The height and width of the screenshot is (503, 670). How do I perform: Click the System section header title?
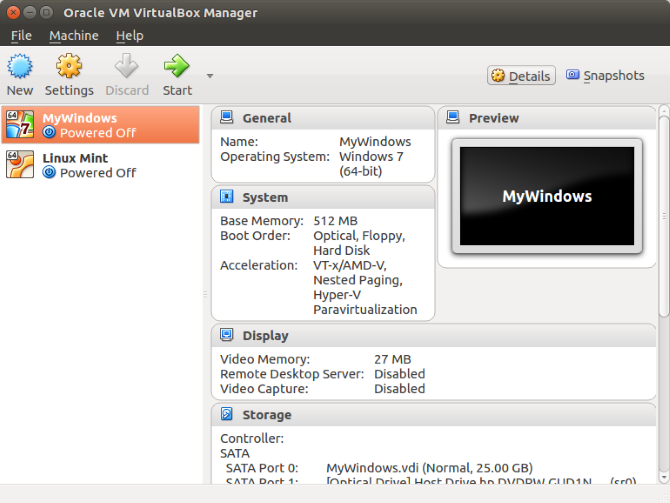click(265, 197)
